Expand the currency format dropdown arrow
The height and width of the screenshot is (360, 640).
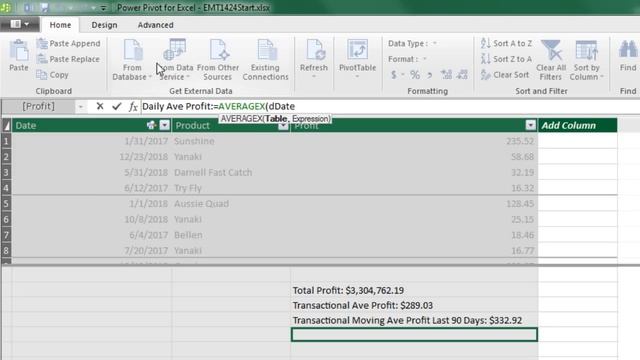click(x=402, y=75)
